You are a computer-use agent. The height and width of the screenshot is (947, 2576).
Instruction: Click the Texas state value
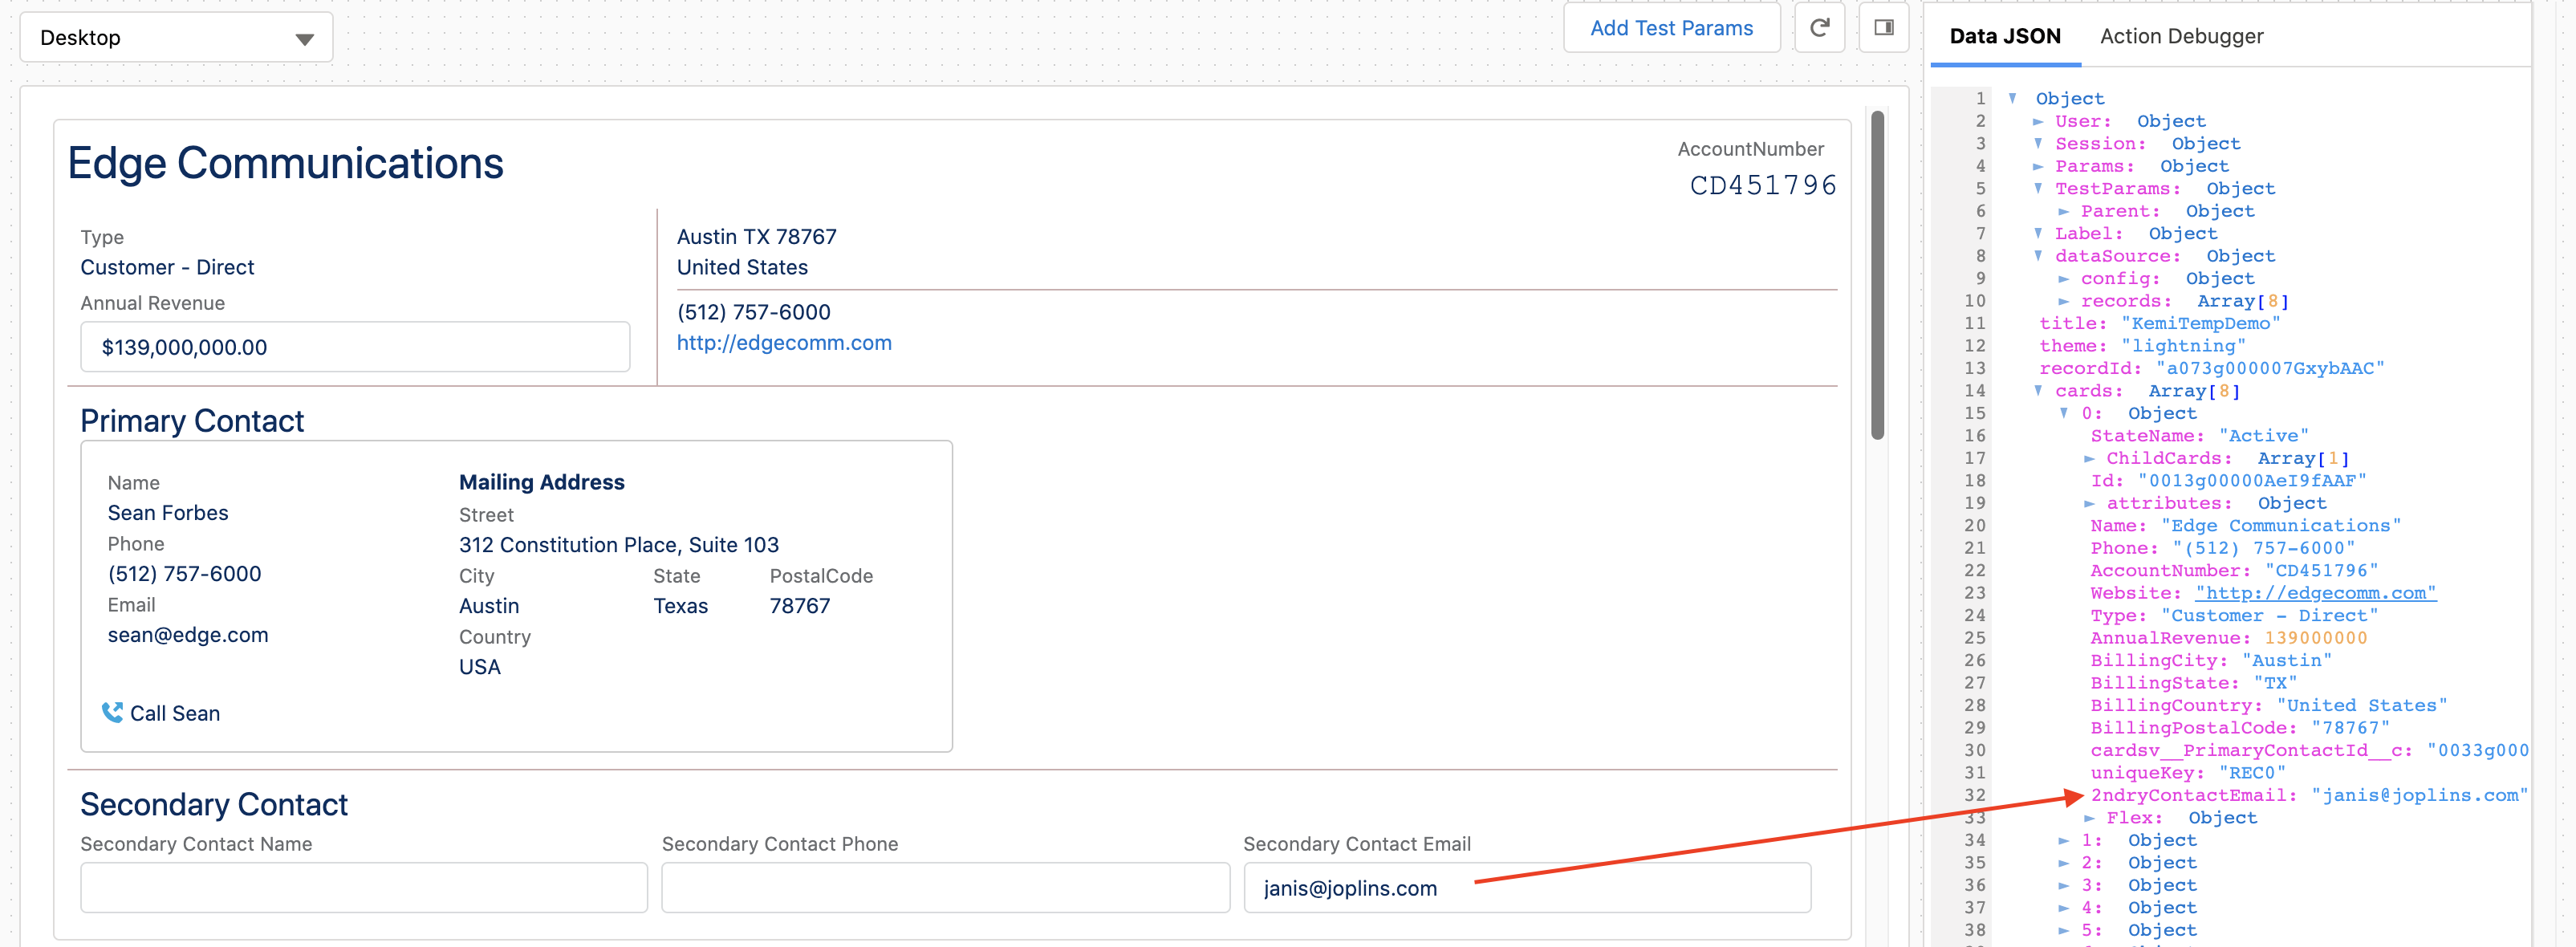coord(681,606)
